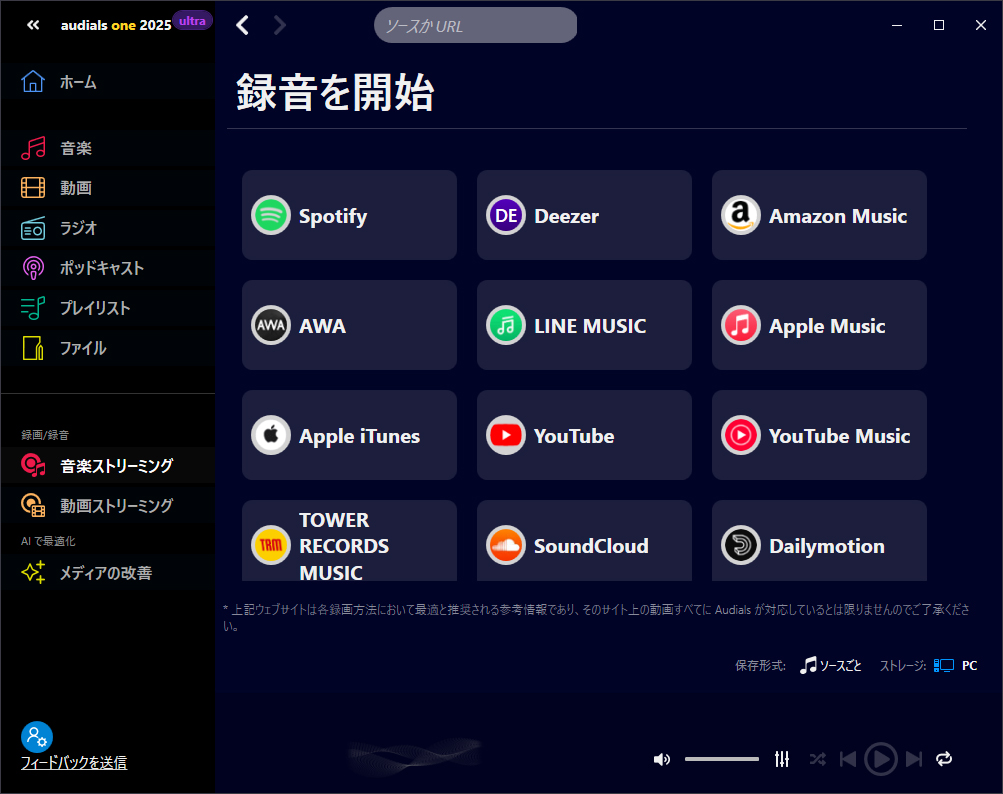The width and height of the screenshot is (1003, 794).
Task: Click the 録音を開始 page heading
Action: click(x=335, y=92)
